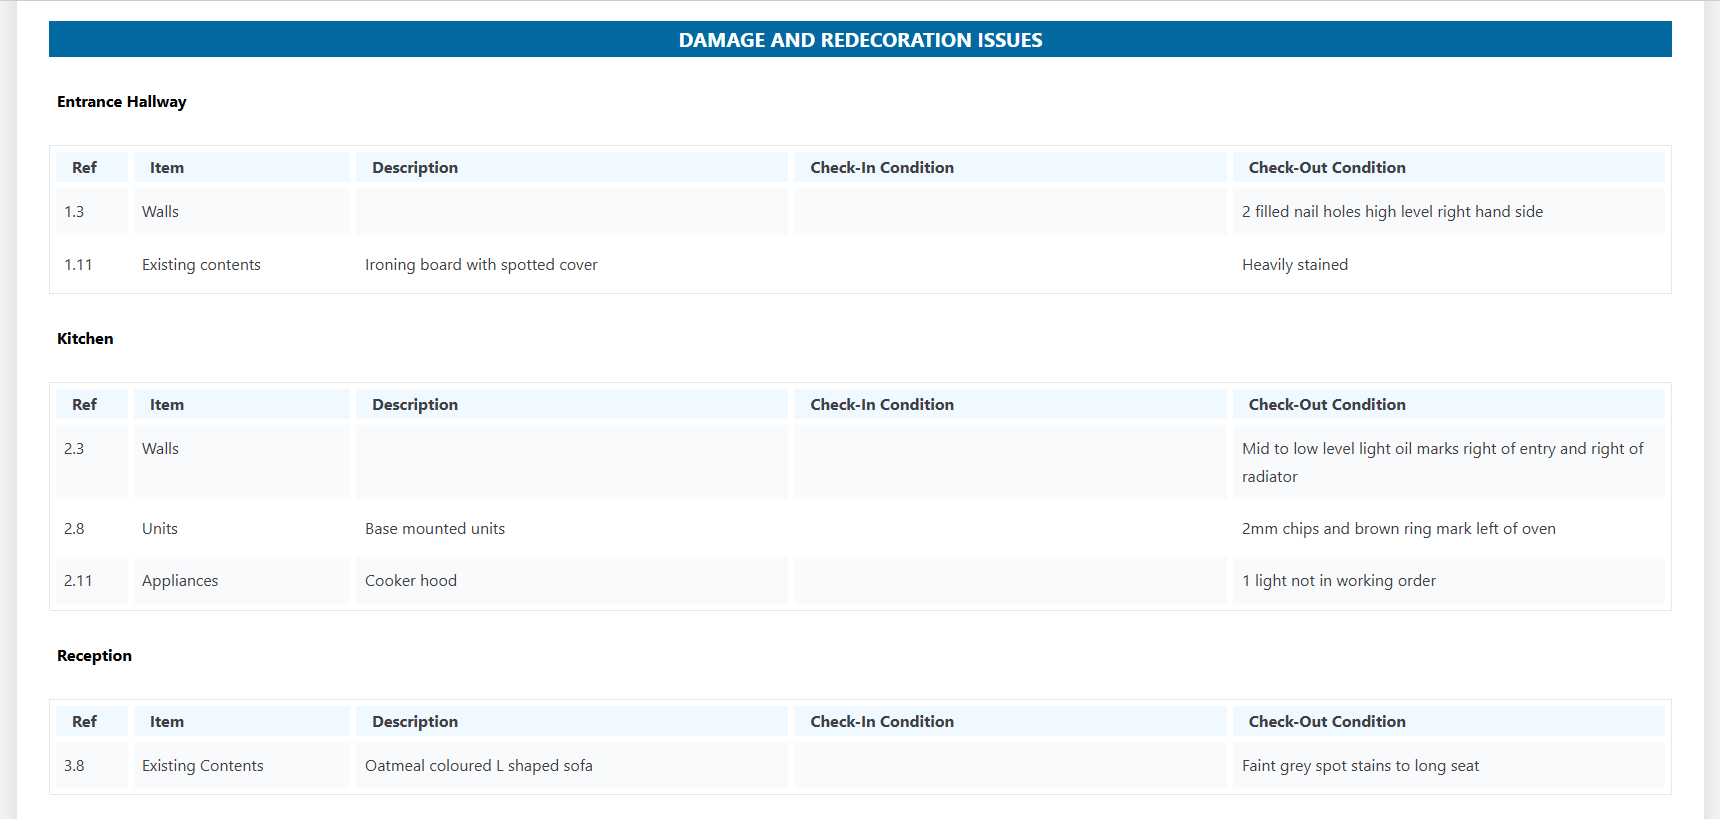Select 'Base mounted units' description
Viewport: 1720px width, 819px height.
pyautogui.click(x=435, y=529)
